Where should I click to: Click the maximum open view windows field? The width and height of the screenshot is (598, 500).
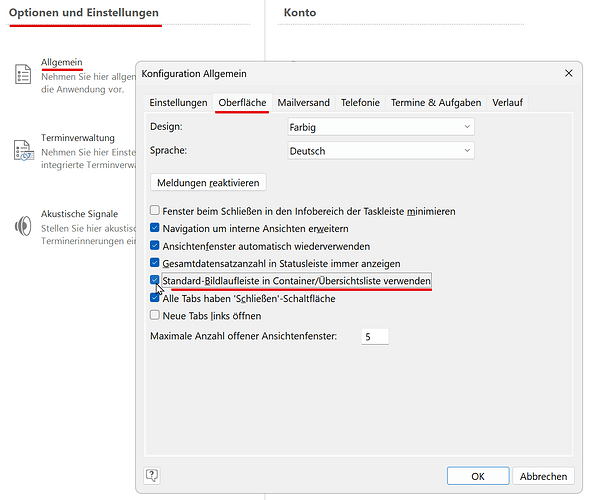point(375,337)
